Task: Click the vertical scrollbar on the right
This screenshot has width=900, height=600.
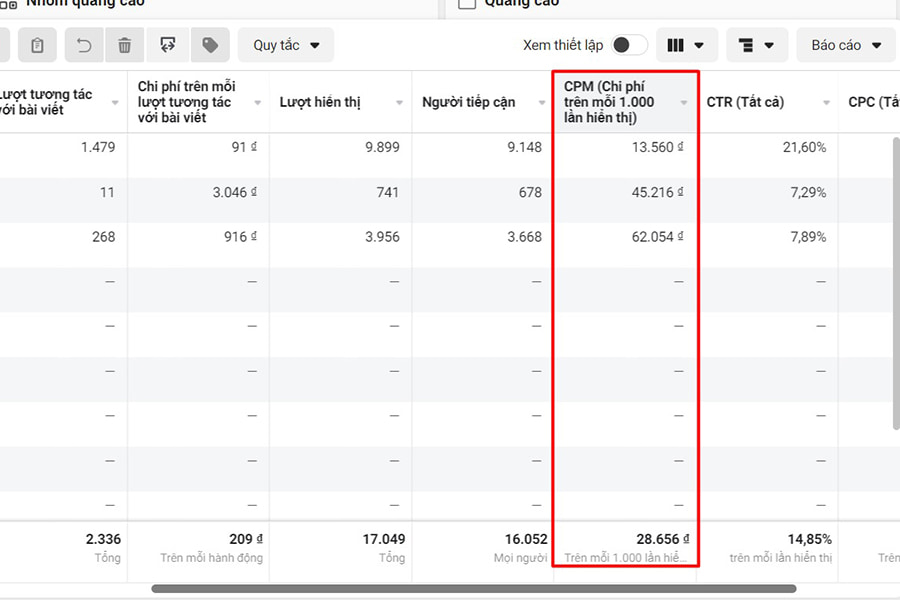Action: 895,282
